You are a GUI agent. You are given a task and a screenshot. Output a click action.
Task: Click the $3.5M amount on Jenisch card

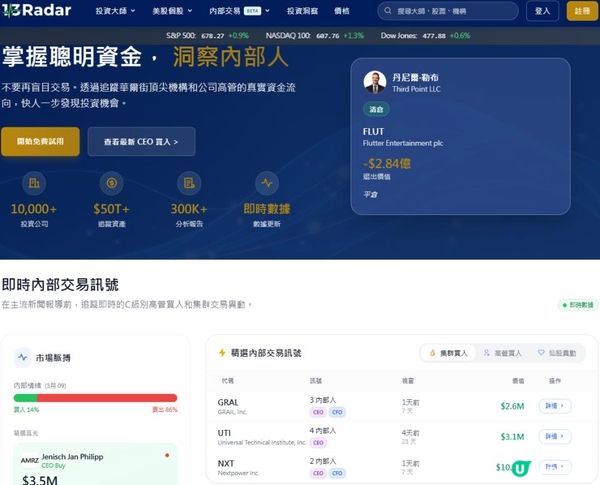[x=40, y=480]
